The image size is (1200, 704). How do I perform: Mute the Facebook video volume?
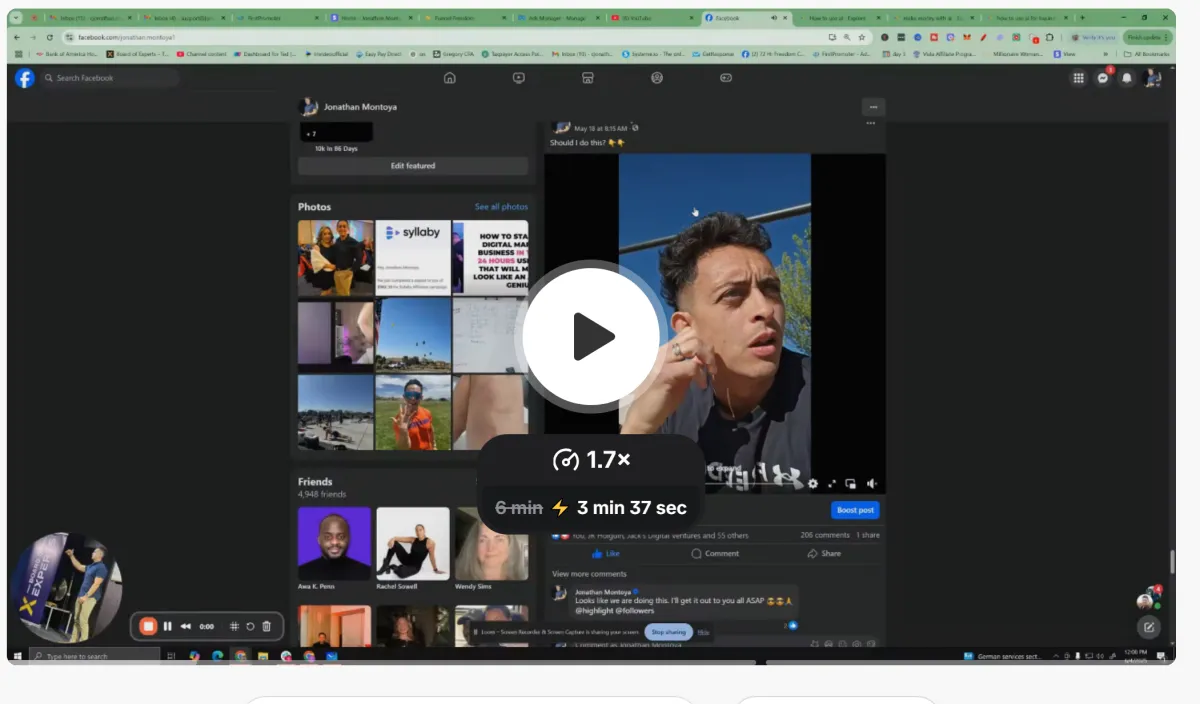pyautogui.click(x=872, y=484)
